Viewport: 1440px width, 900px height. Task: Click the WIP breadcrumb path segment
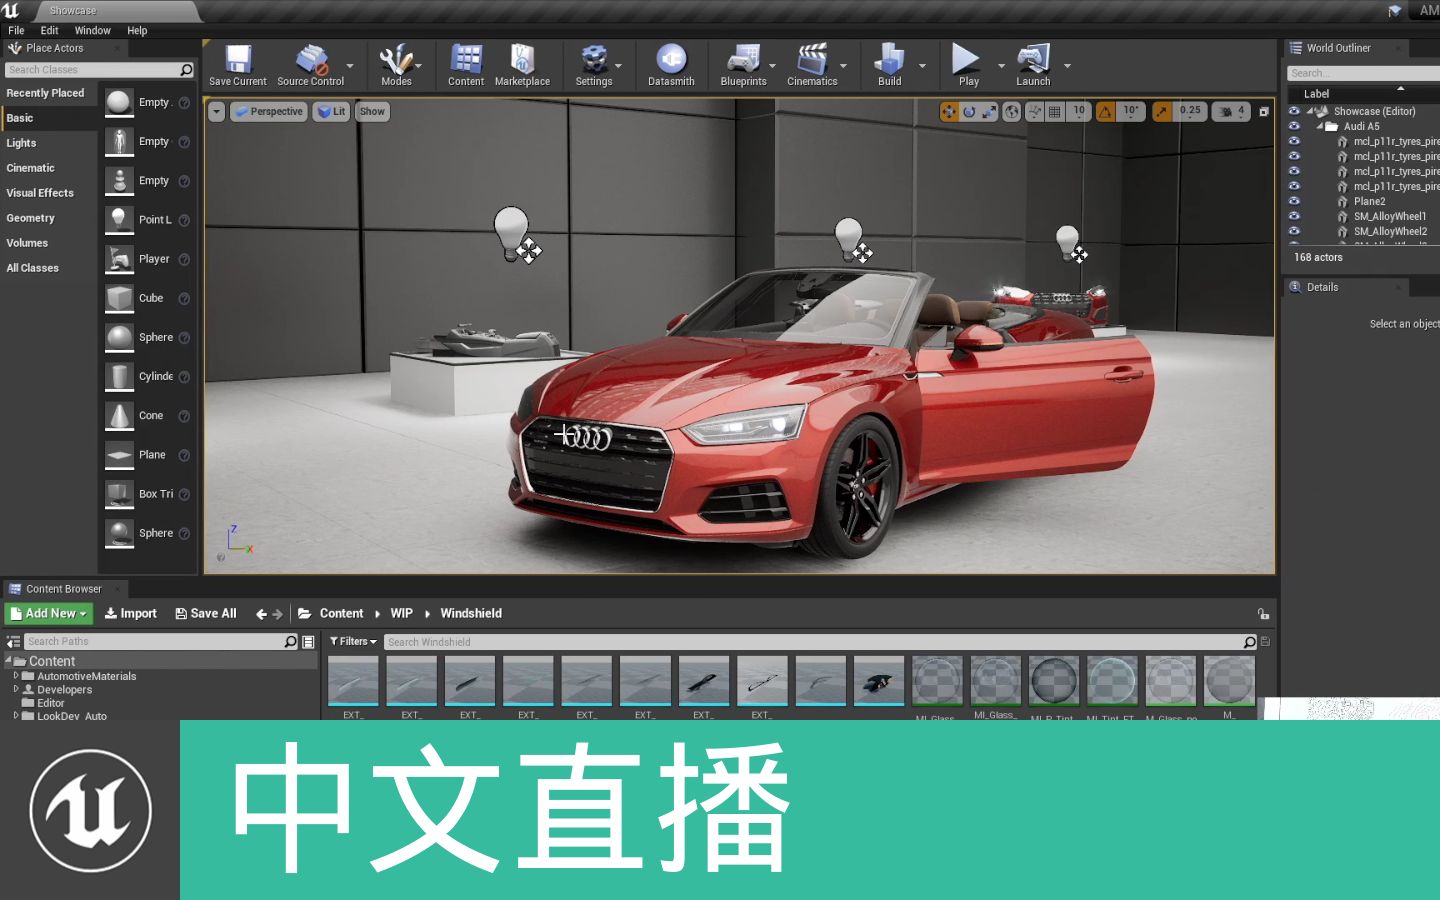coord(401,614)
